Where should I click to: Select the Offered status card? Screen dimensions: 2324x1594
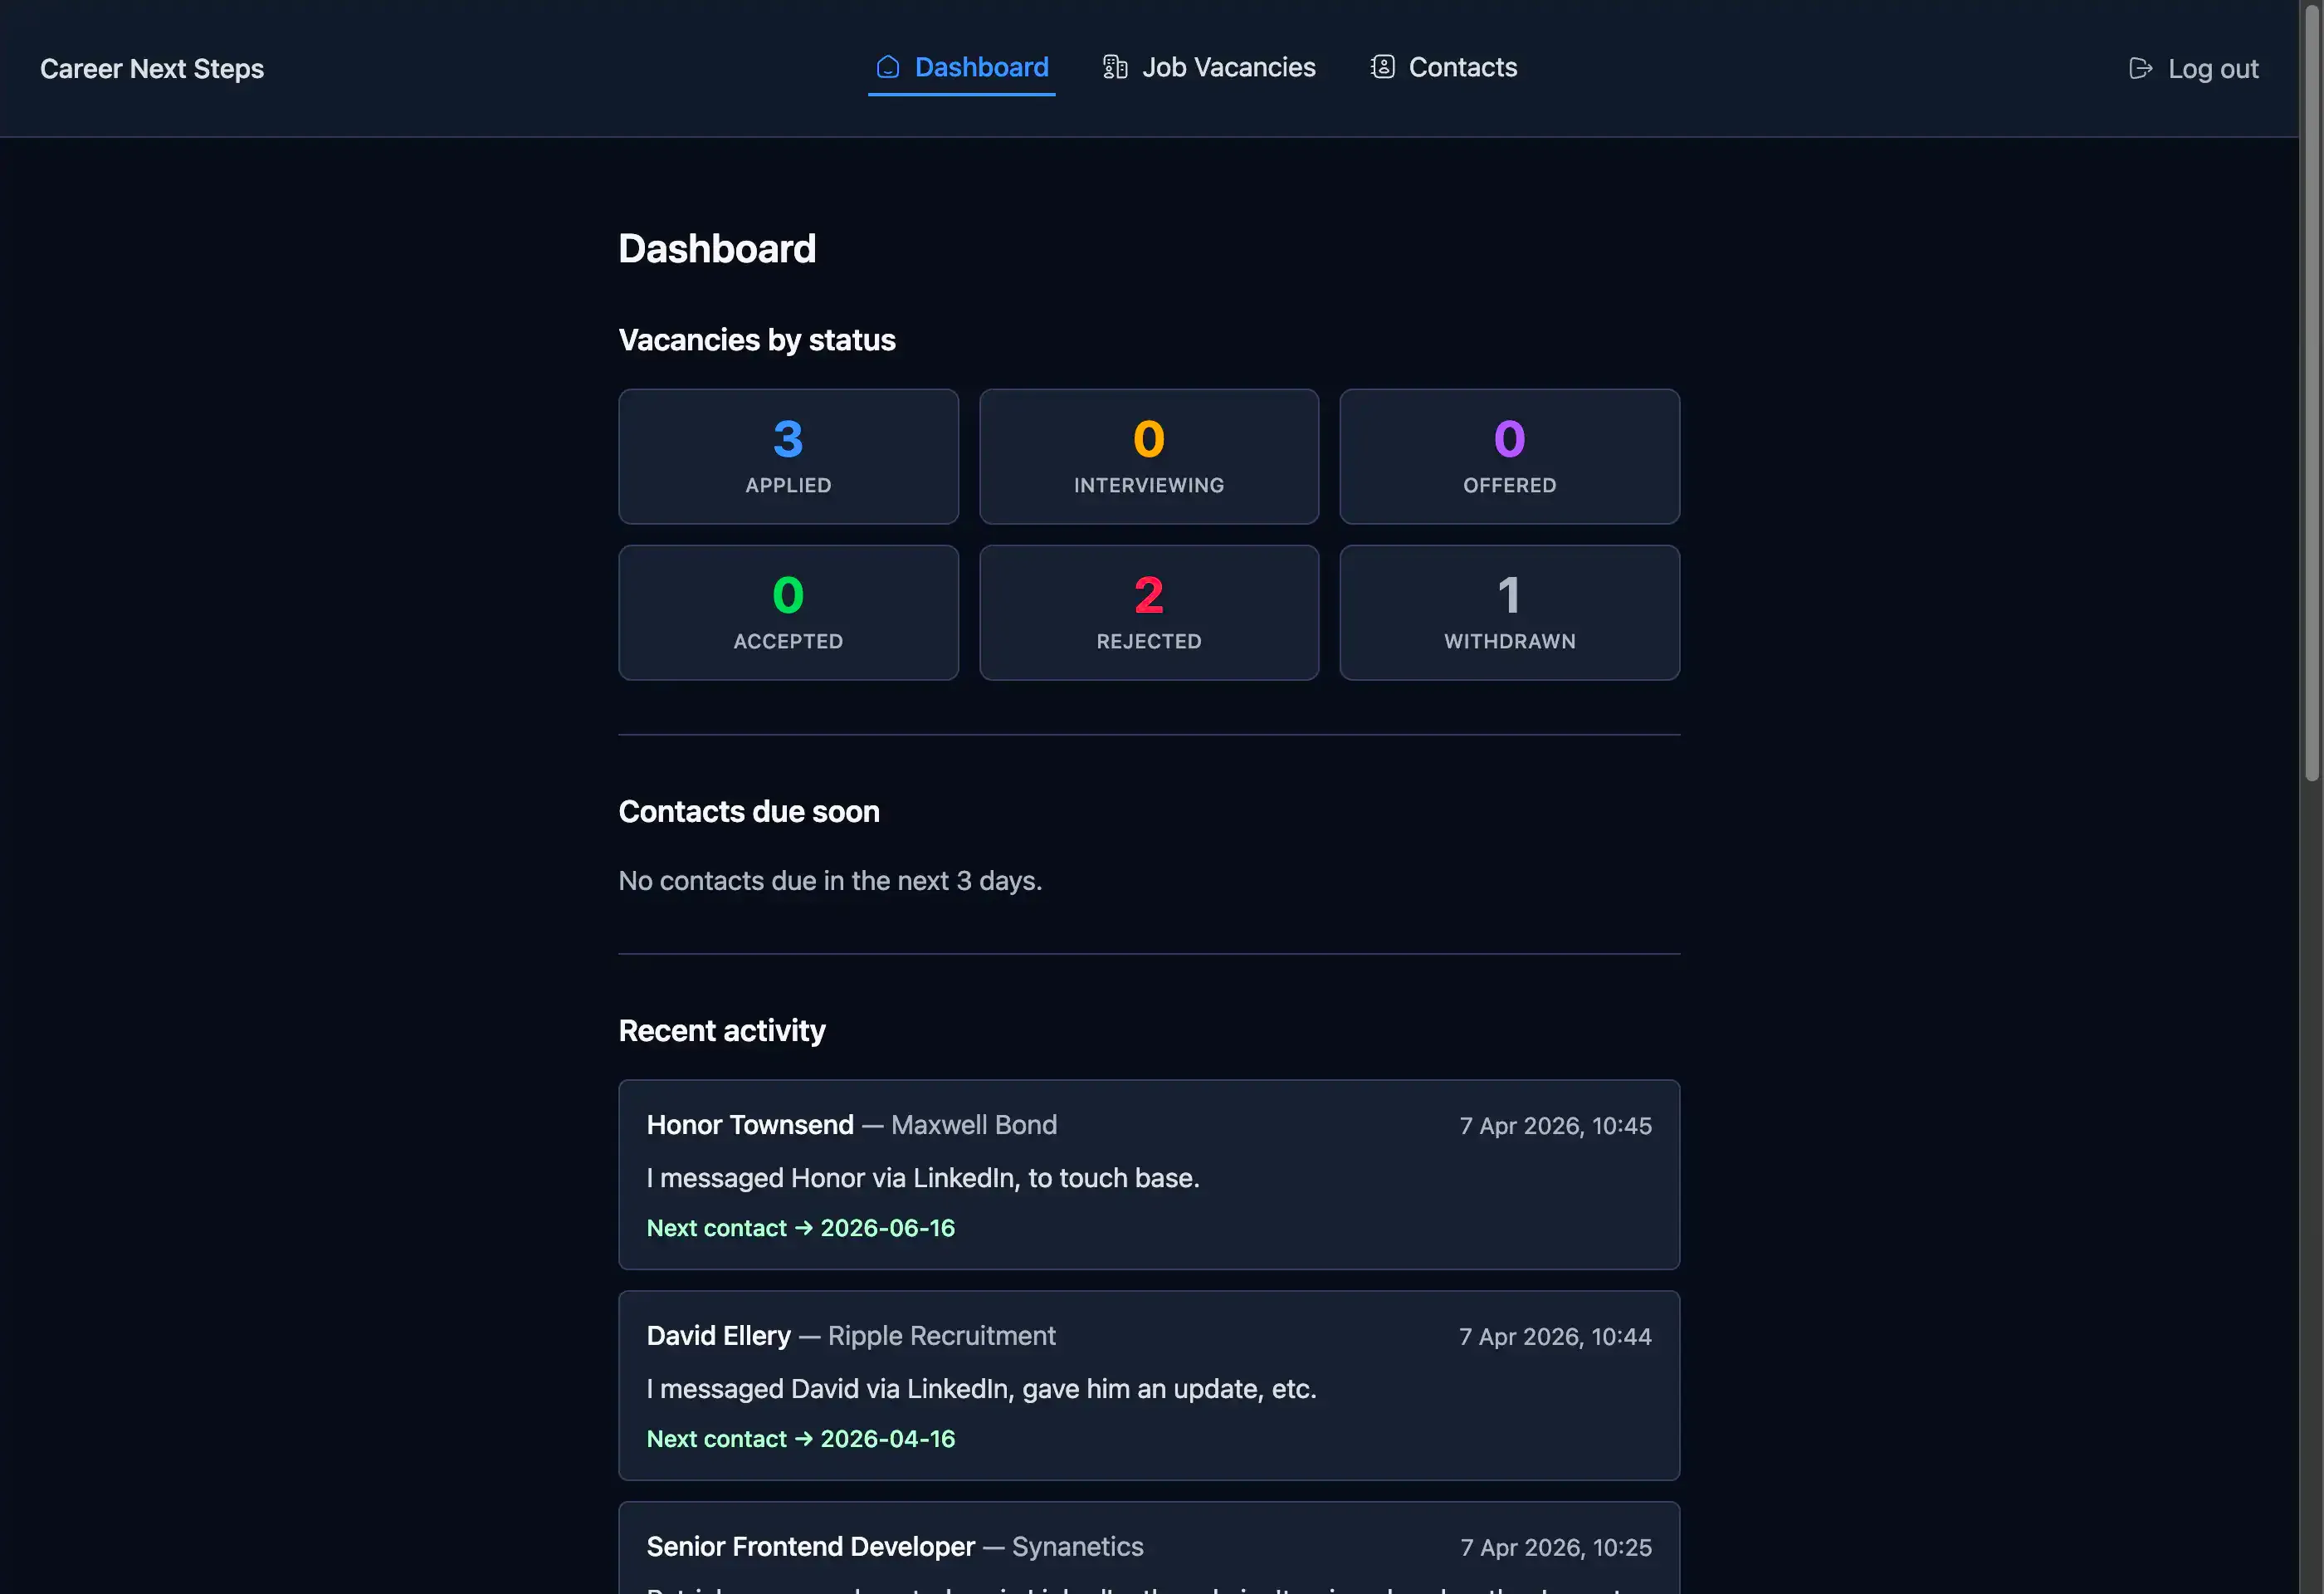(1509, 457)
